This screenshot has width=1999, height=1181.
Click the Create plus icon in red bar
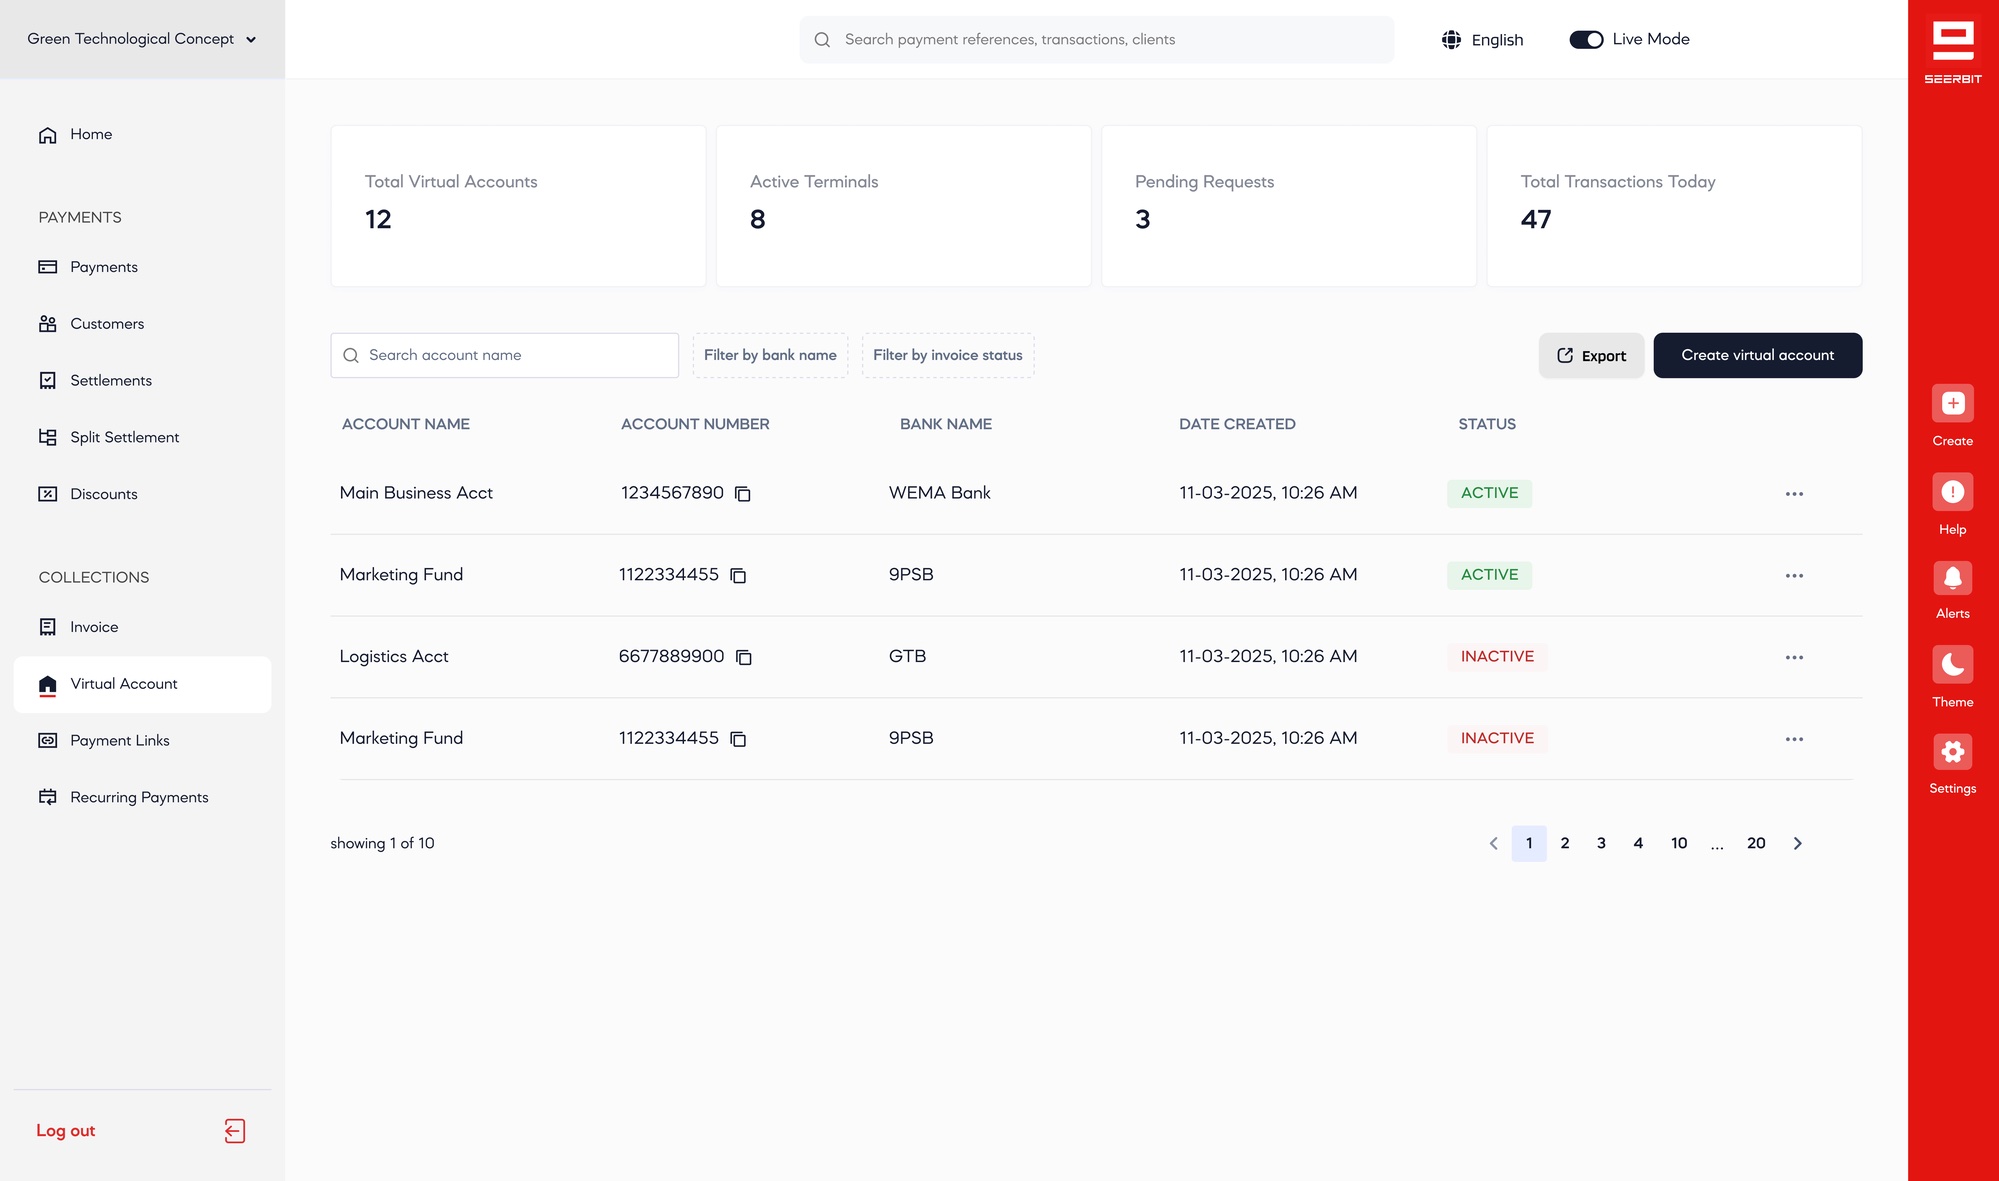[x=1952, y=403]
